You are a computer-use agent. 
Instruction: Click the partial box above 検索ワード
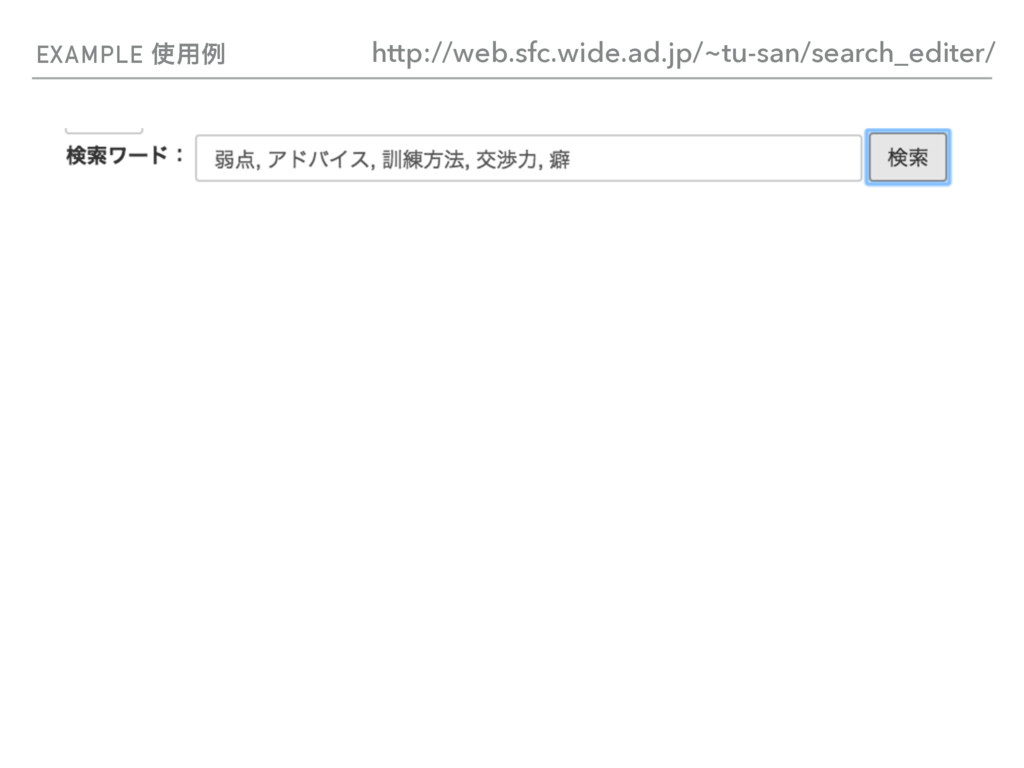104,130
